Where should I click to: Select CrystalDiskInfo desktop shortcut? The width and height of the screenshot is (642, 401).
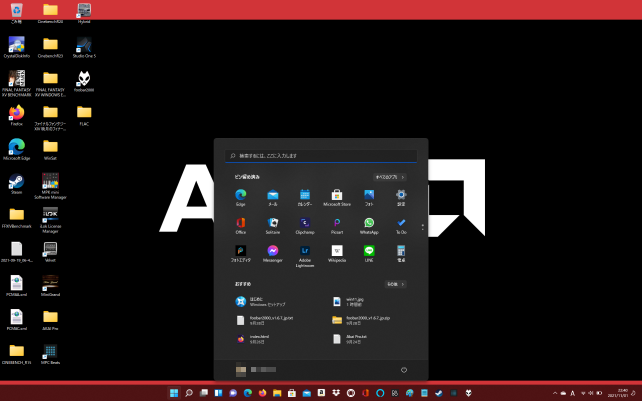coord(16,47)
